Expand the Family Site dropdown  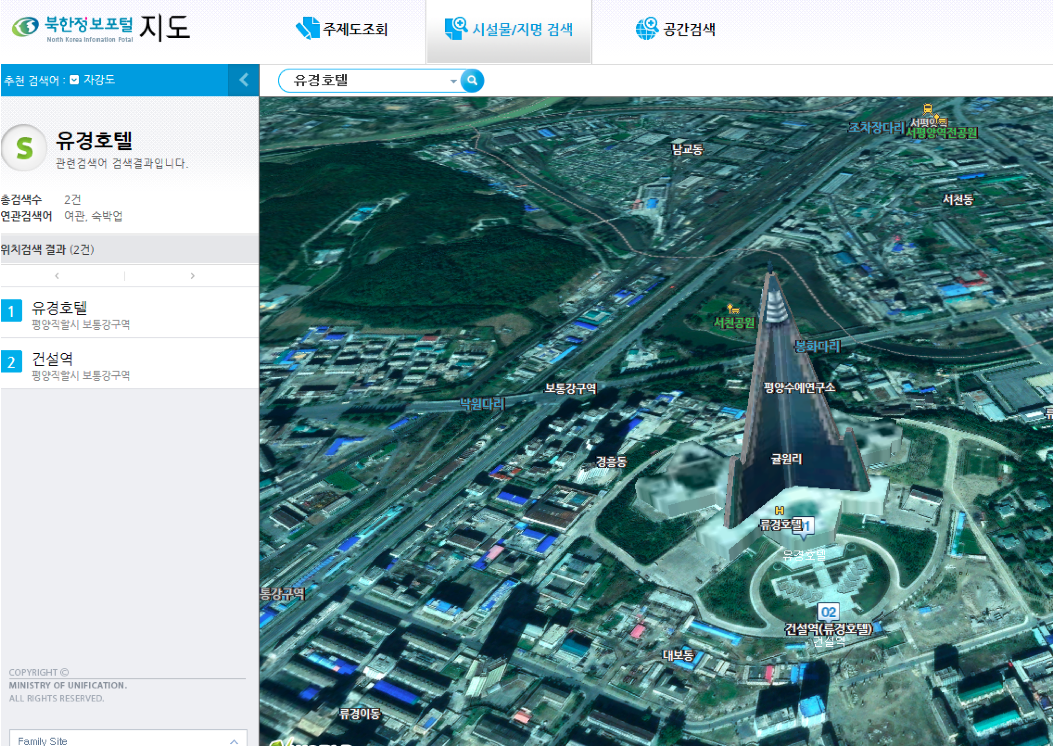pyautogui.click(x=233, y=740)
